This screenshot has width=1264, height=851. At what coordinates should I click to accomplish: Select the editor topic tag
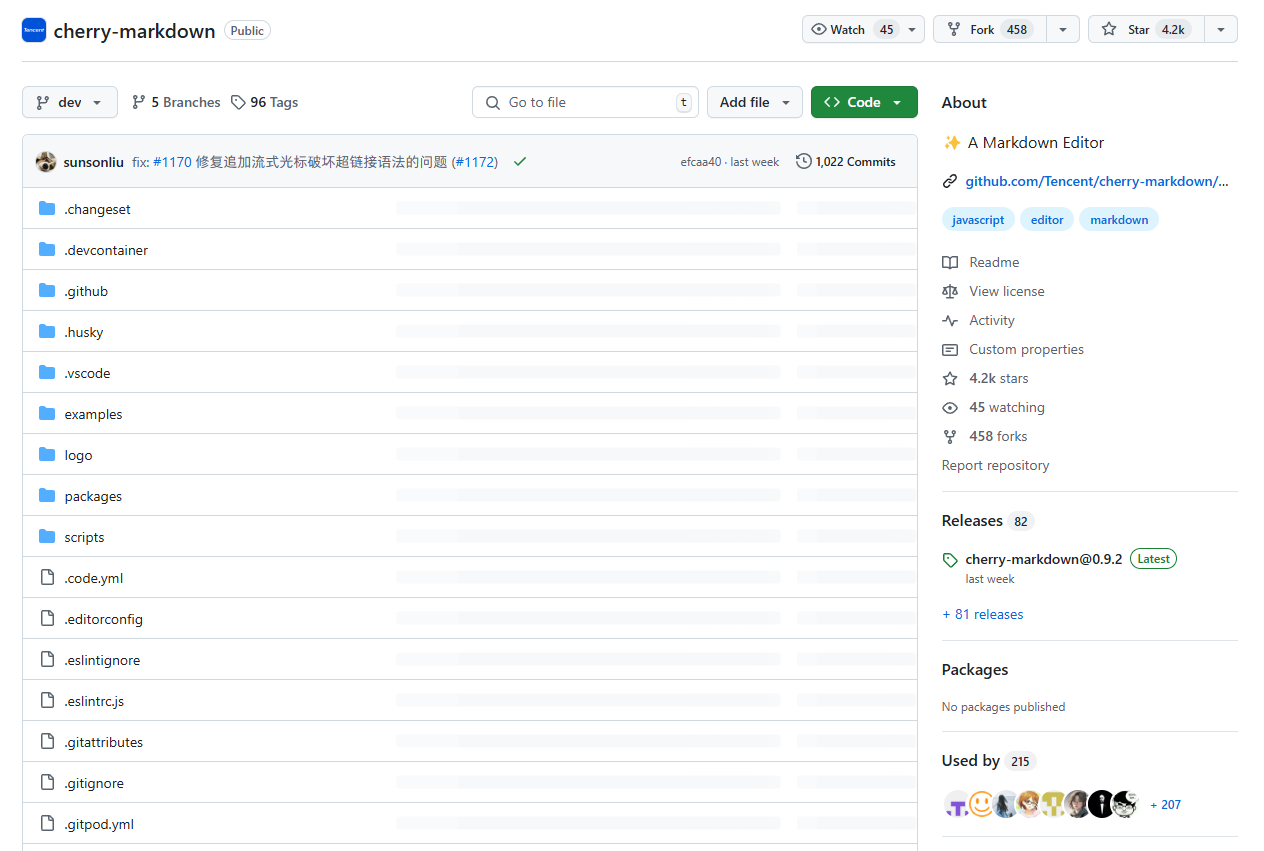pos(1047,219)
